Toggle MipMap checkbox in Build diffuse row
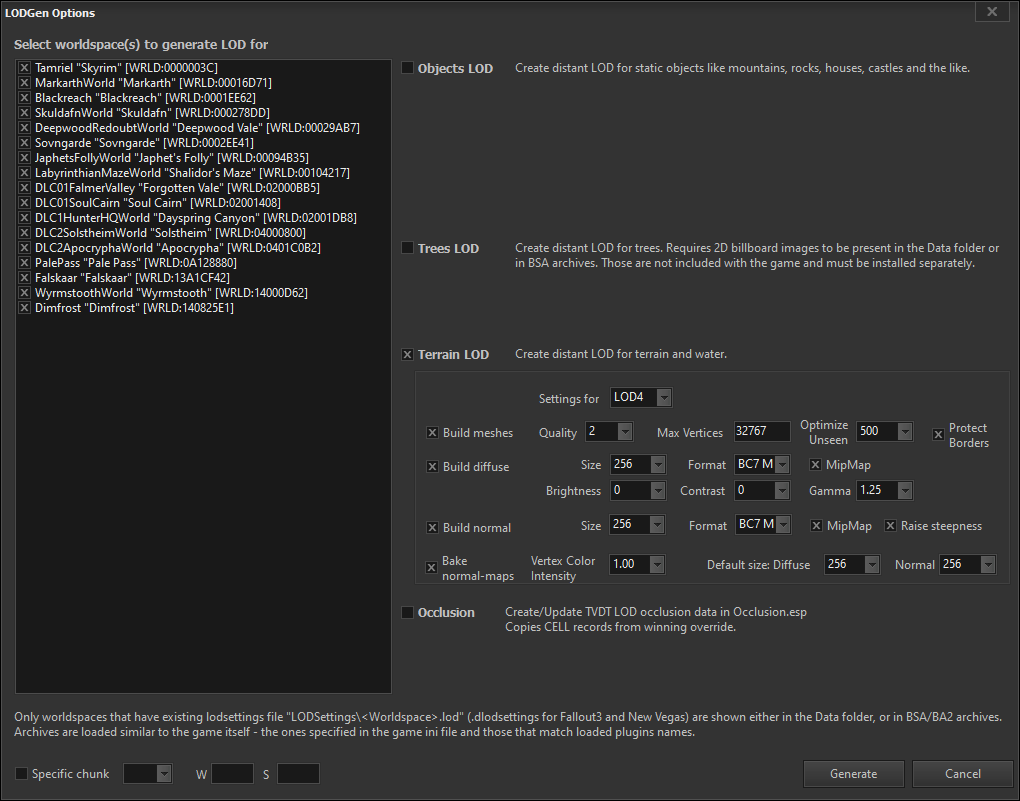 pyautogui.click(x=815, y=465)
